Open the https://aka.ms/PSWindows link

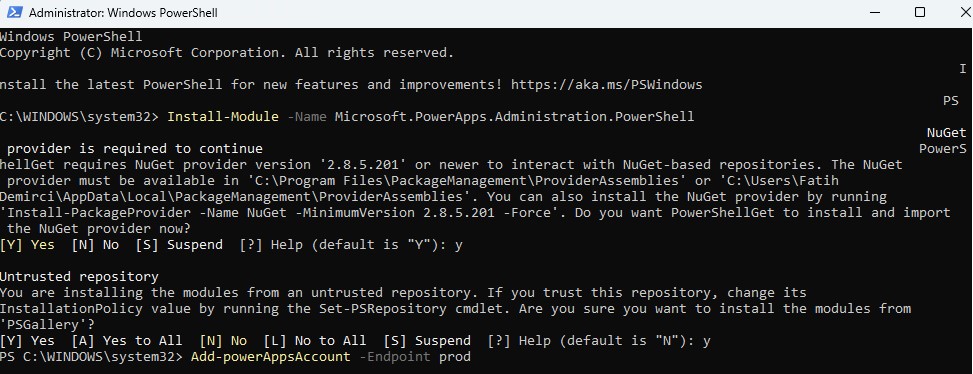click(607, 84)
